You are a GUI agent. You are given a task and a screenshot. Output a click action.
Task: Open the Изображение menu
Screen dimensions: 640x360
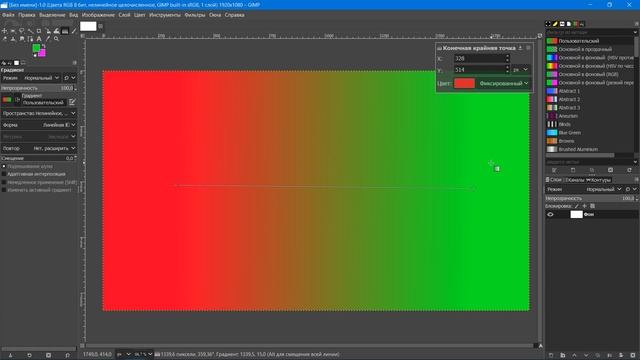[98, 15]
